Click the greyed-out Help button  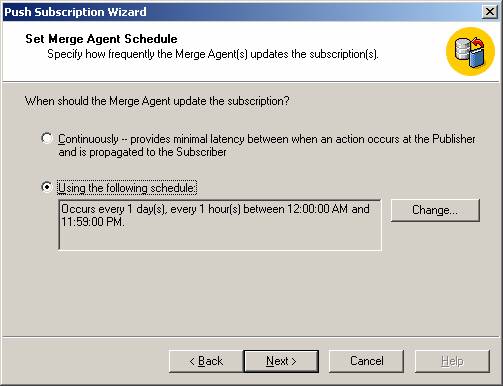tap(452, 361)
